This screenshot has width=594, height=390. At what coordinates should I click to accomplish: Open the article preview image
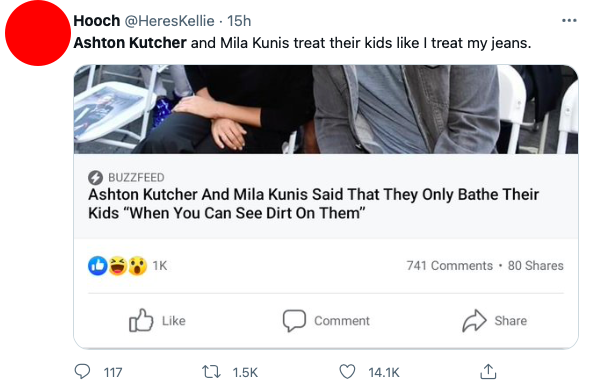tap(326, 109)
